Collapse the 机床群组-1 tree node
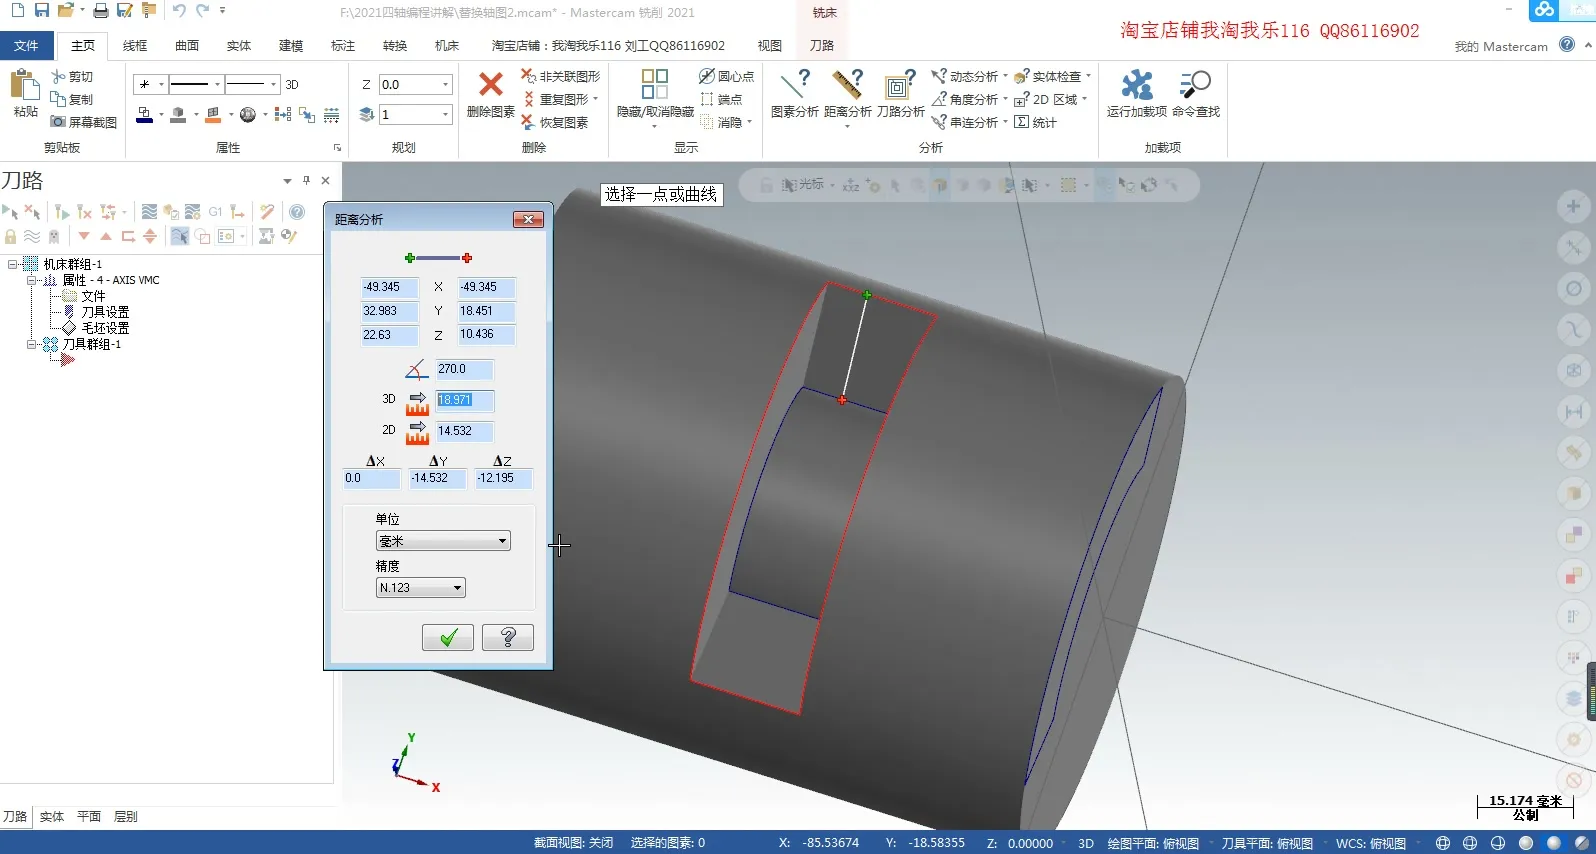The width and height of the screenshot is (1596, 854). tap(13, 264)
